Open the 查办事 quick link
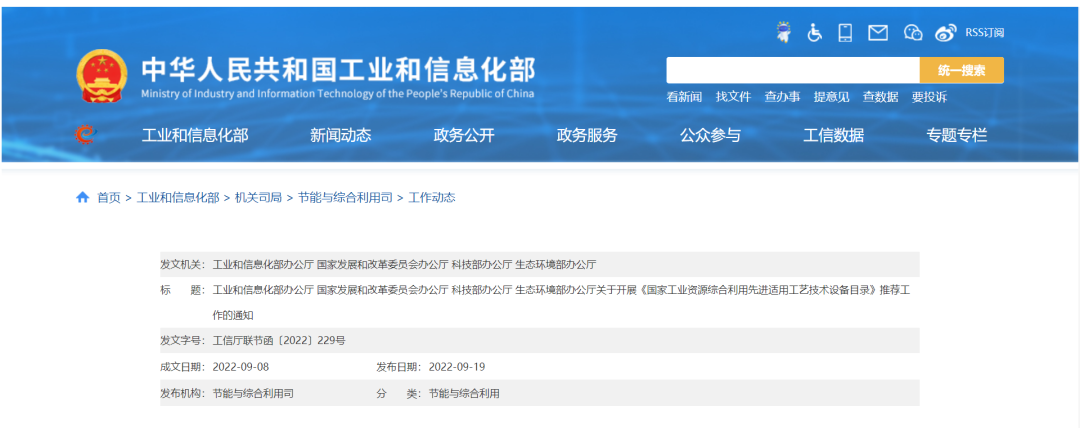The width and height of the screenshot is (1080, 428). (782, 97)
